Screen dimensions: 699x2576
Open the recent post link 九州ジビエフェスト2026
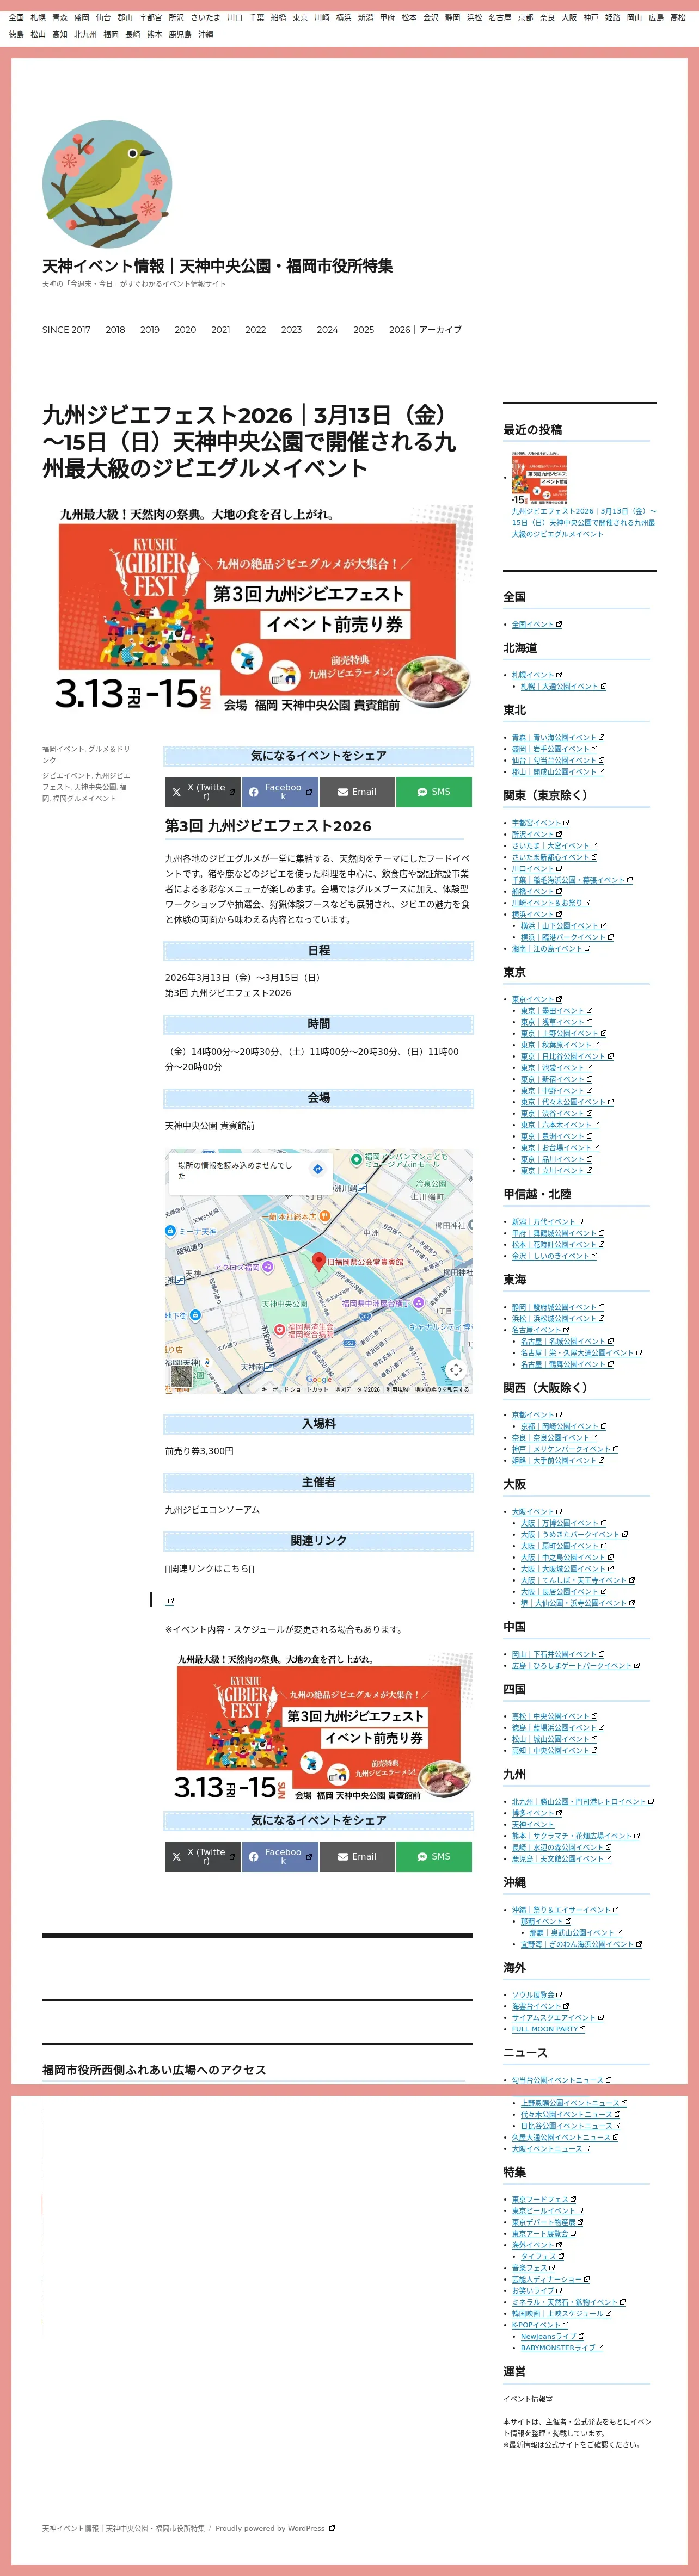click(x=584, y=522)
